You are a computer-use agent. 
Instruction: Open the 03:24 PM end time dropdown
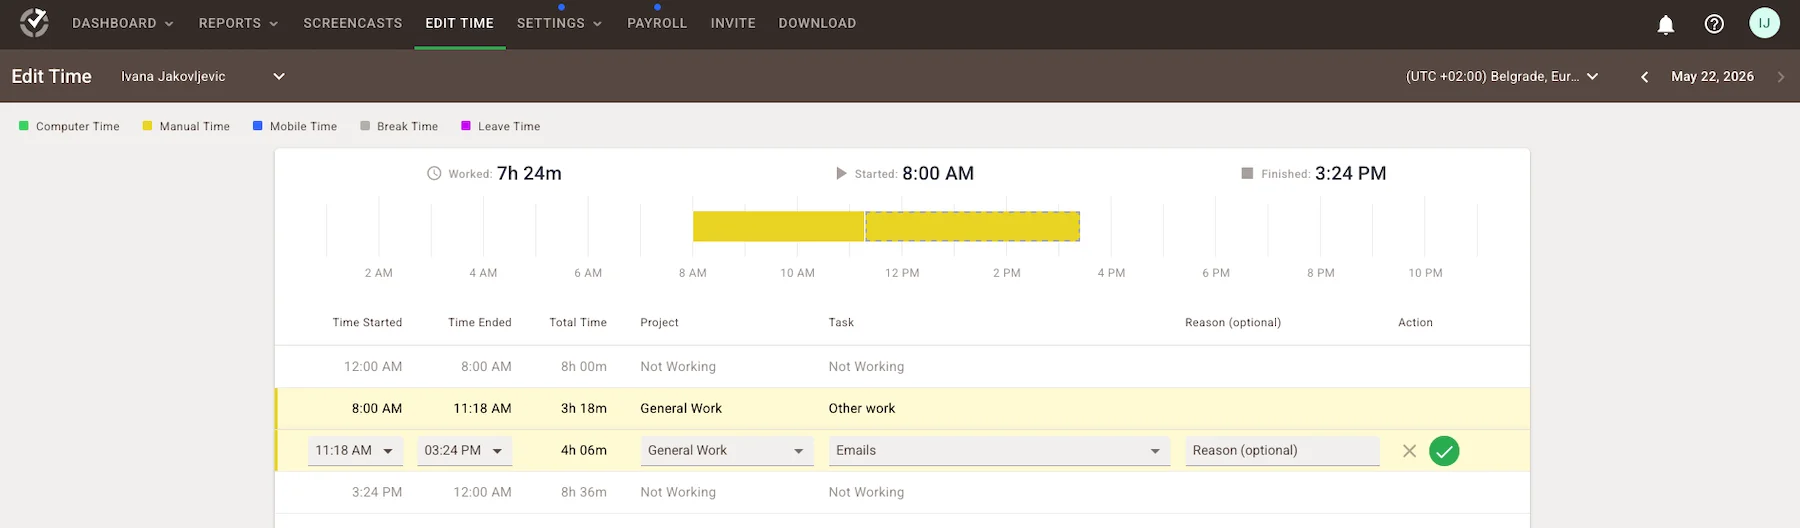pyautogui.click(x=465, y=451)
